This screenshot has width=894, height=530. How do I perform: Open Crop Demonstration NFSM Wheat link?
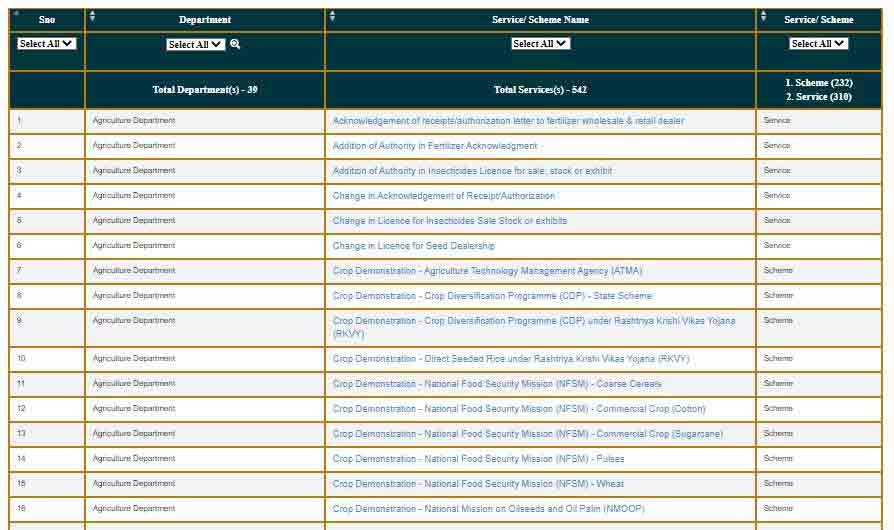tap(478, 484)
